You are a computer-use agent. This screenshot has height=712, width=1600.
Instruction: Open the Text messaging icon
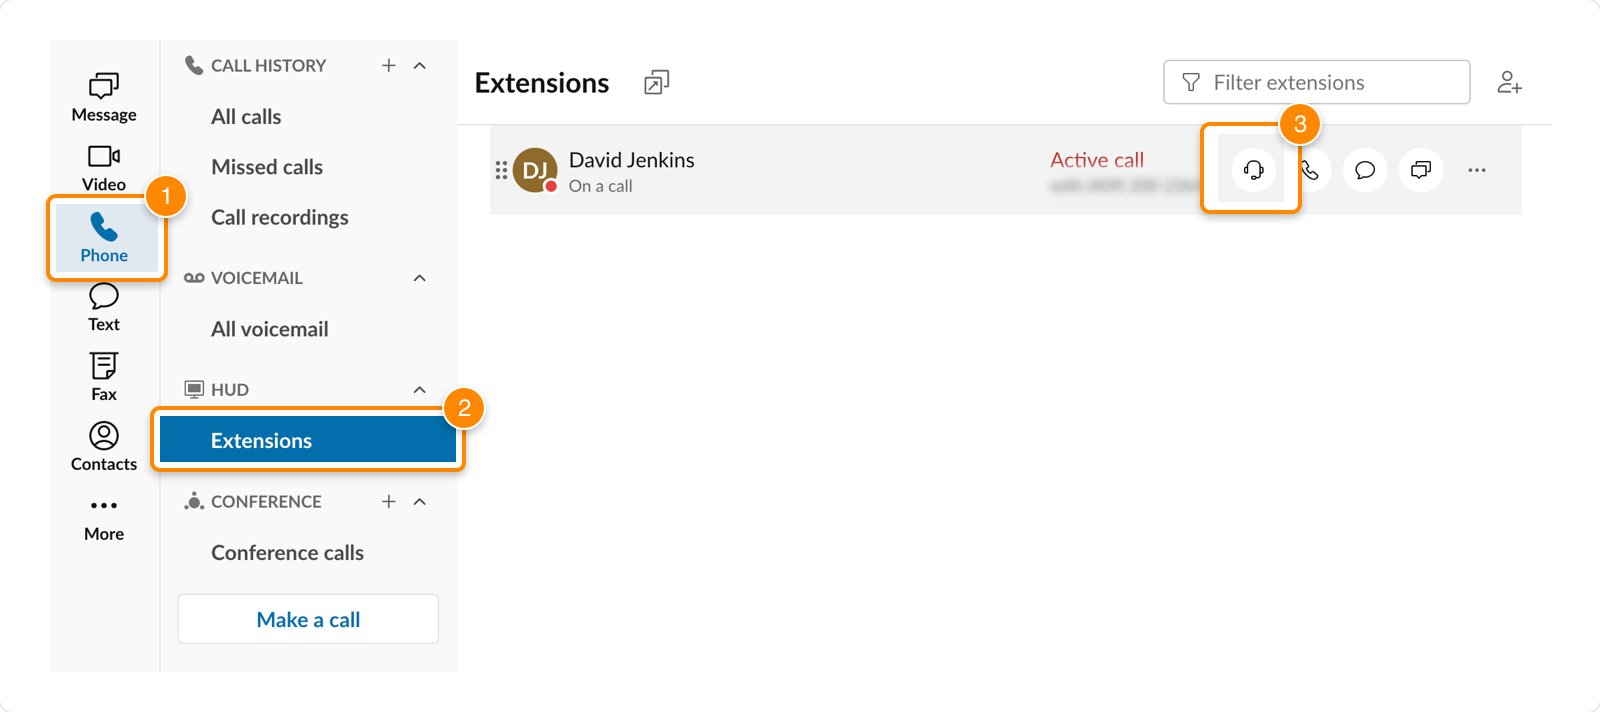[x=104, y=307]
